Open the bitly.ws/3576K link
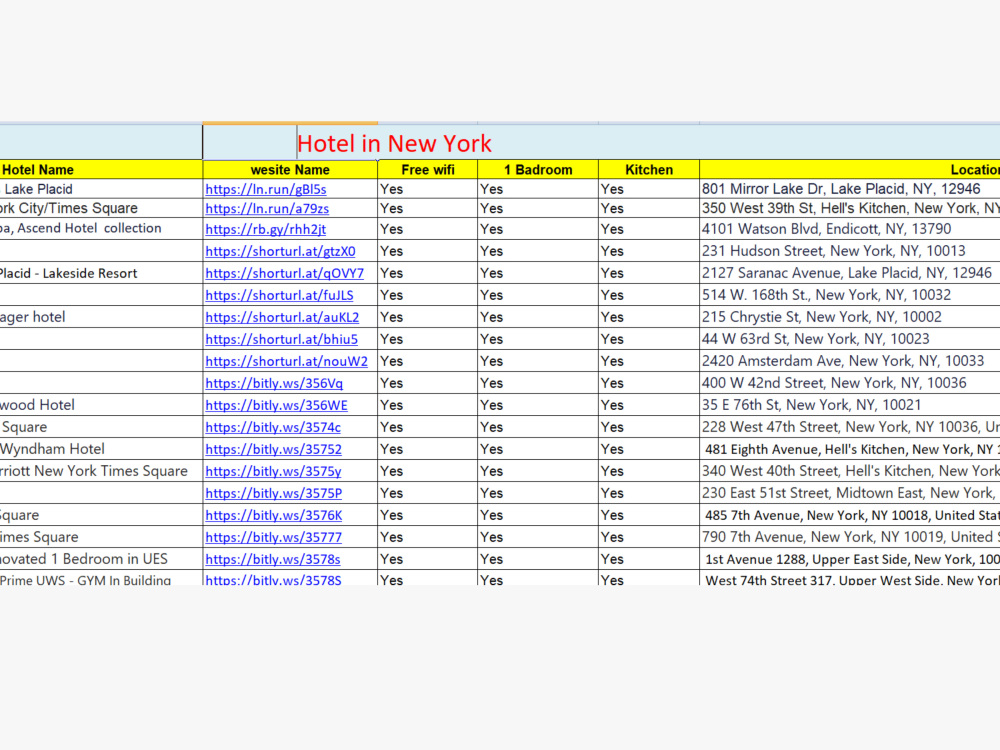Screen dimensions: 1000x750 (274, 515)
